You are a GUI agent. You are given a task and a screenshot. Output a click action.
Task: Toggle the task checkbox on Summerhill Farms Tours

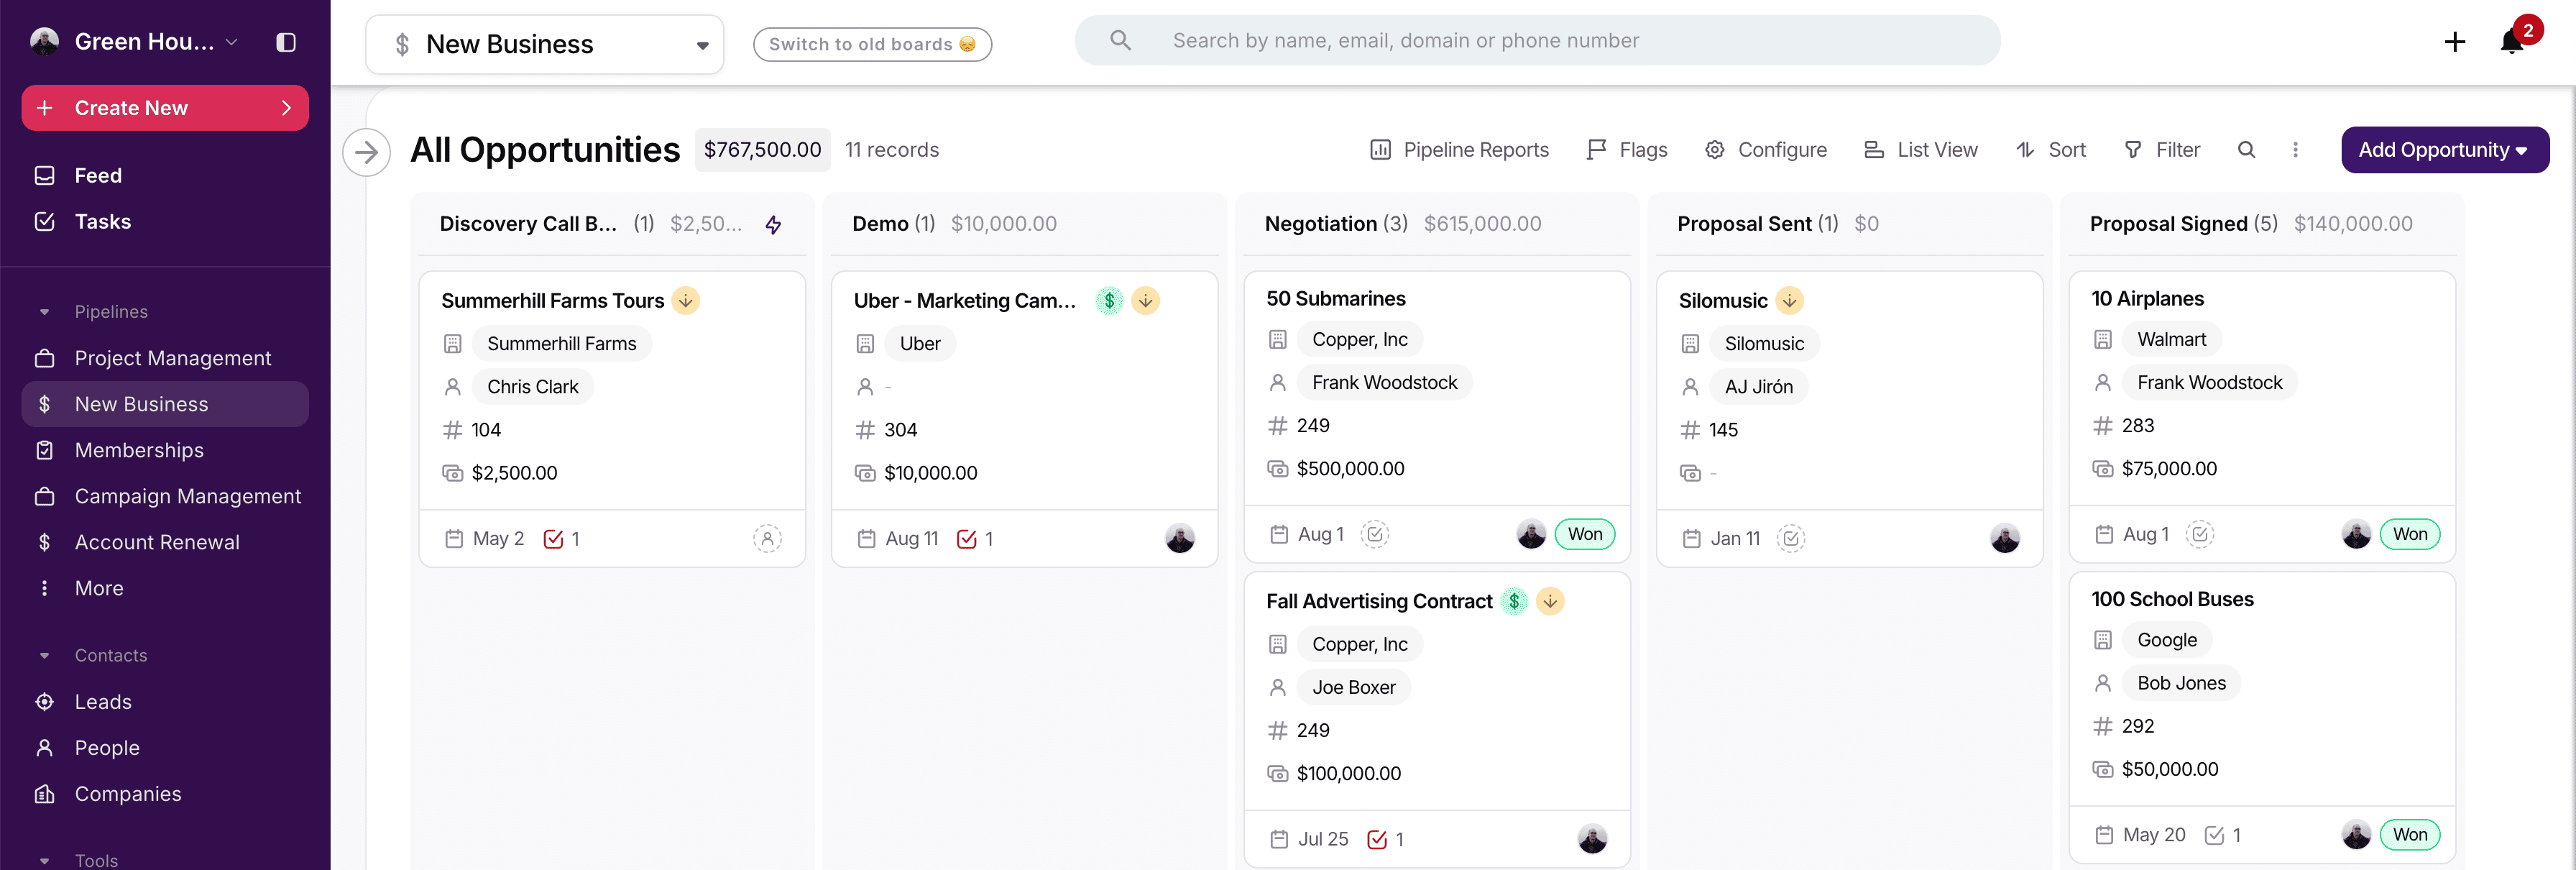coord(553,539)
